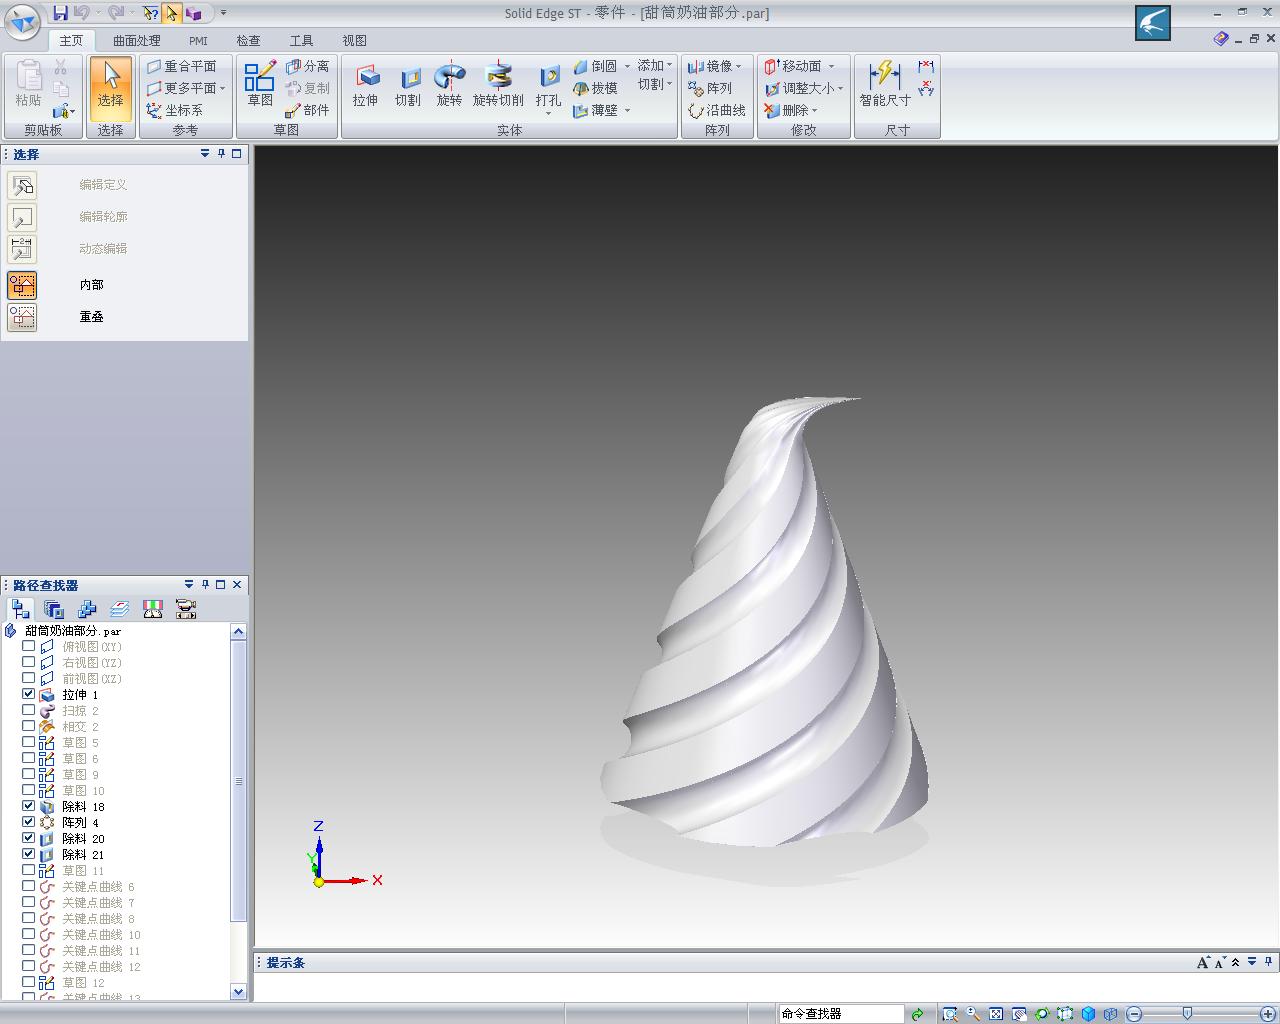
Task: Click the 阵列 pattern tool in ribbon
Action: click(710, 88)
